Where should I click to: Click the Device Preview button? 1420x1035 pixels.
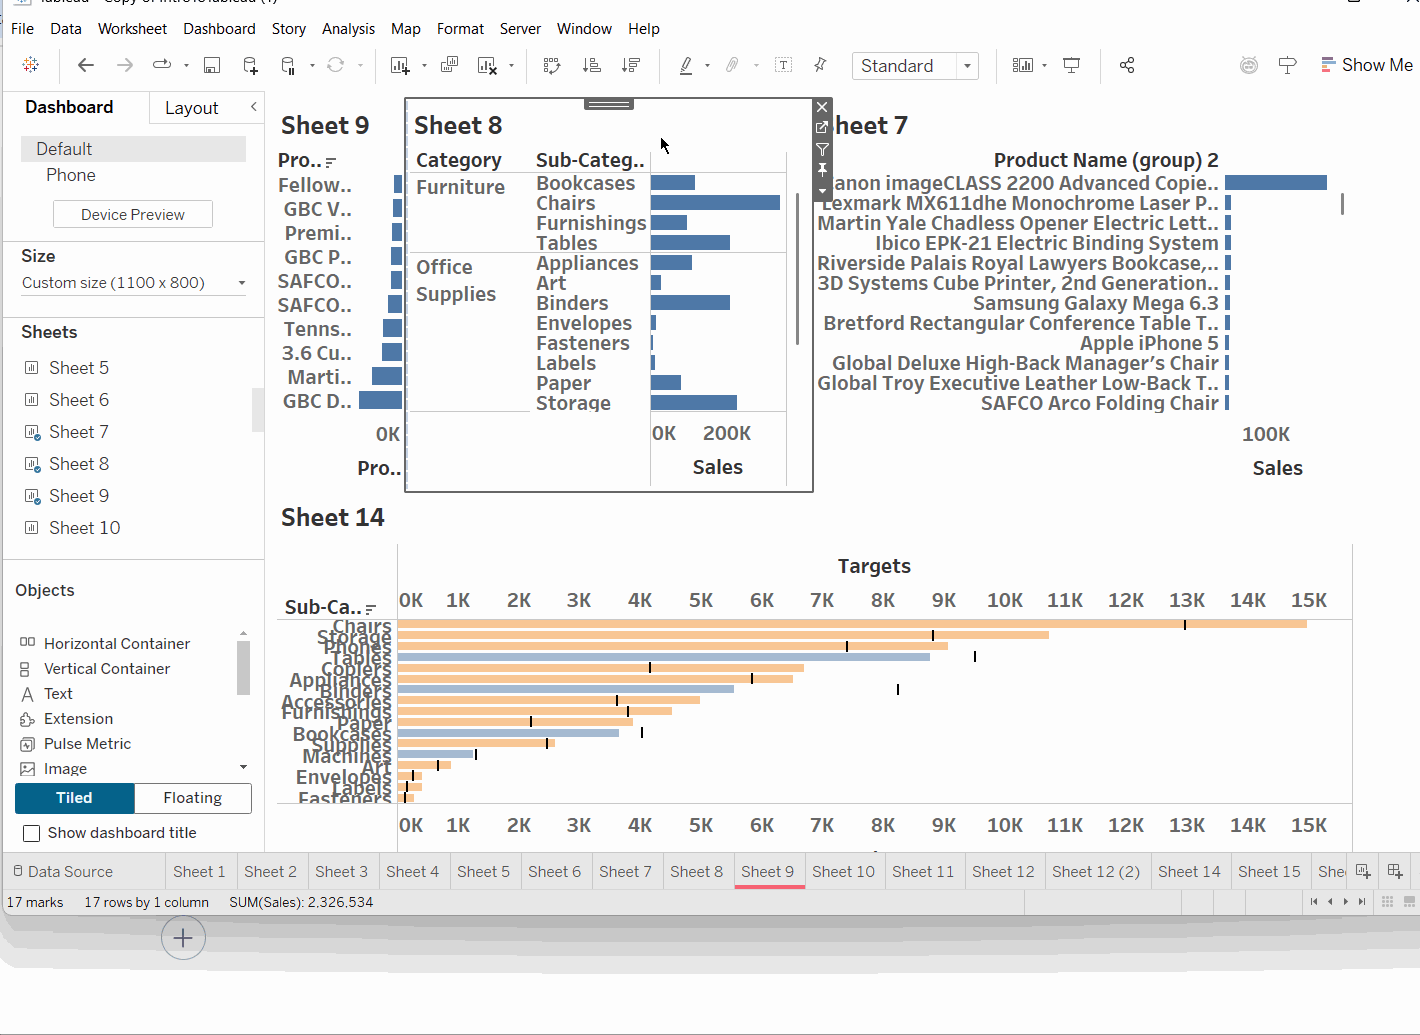click(x=133, y=215)
